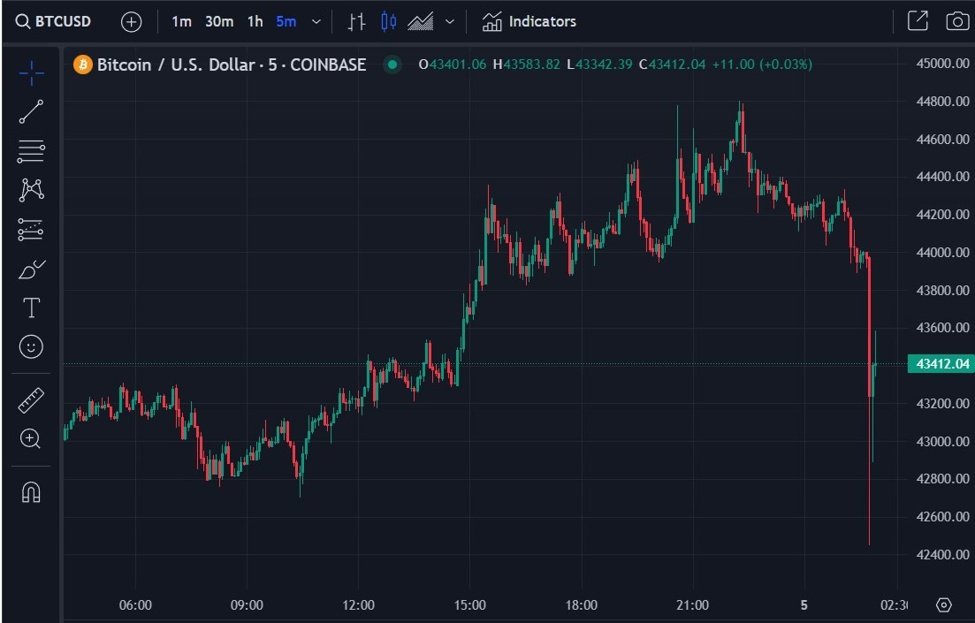975x623 pixels.
Task: Open the emoji icons tool
Action: coord(31,346)
